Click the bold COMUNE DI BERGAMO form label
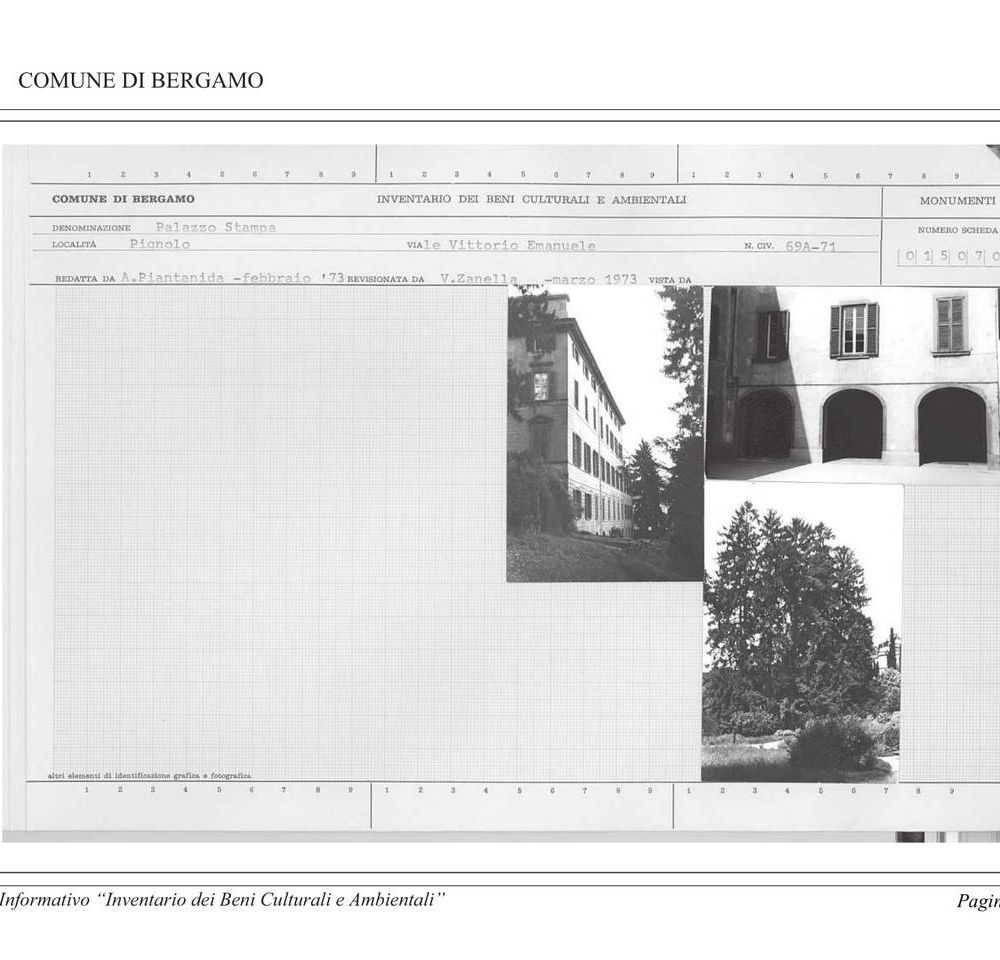Screen dimensions: 1000x960 [124, 199]
